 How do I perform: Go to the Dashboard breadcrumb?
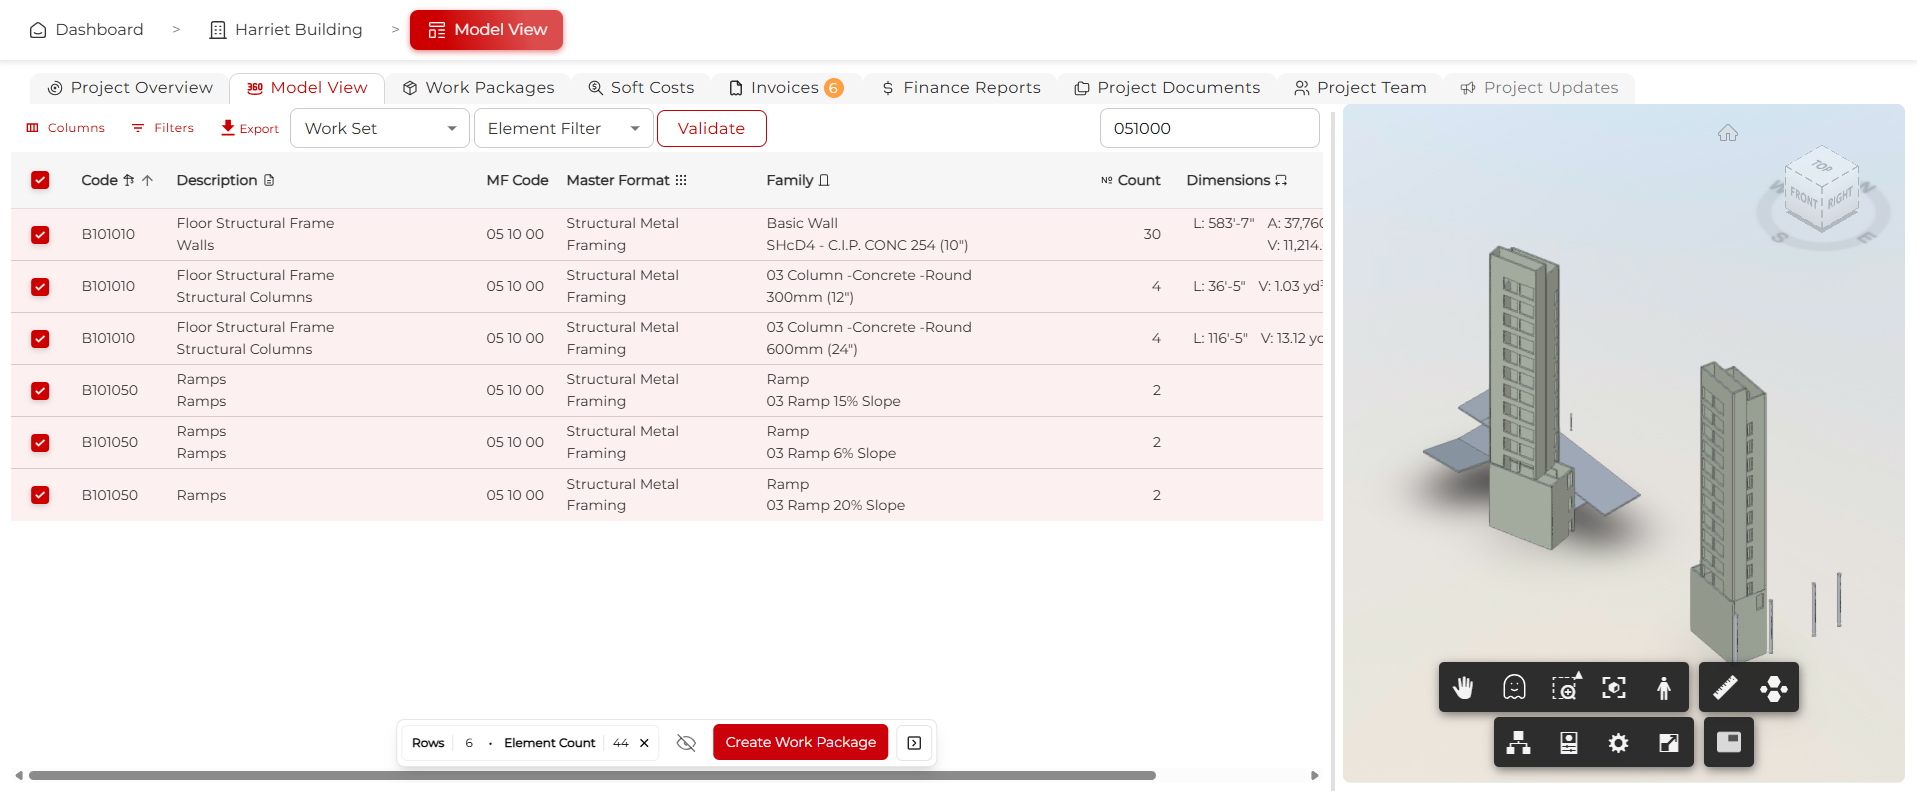pyautogui.click(x=87, y=30)
